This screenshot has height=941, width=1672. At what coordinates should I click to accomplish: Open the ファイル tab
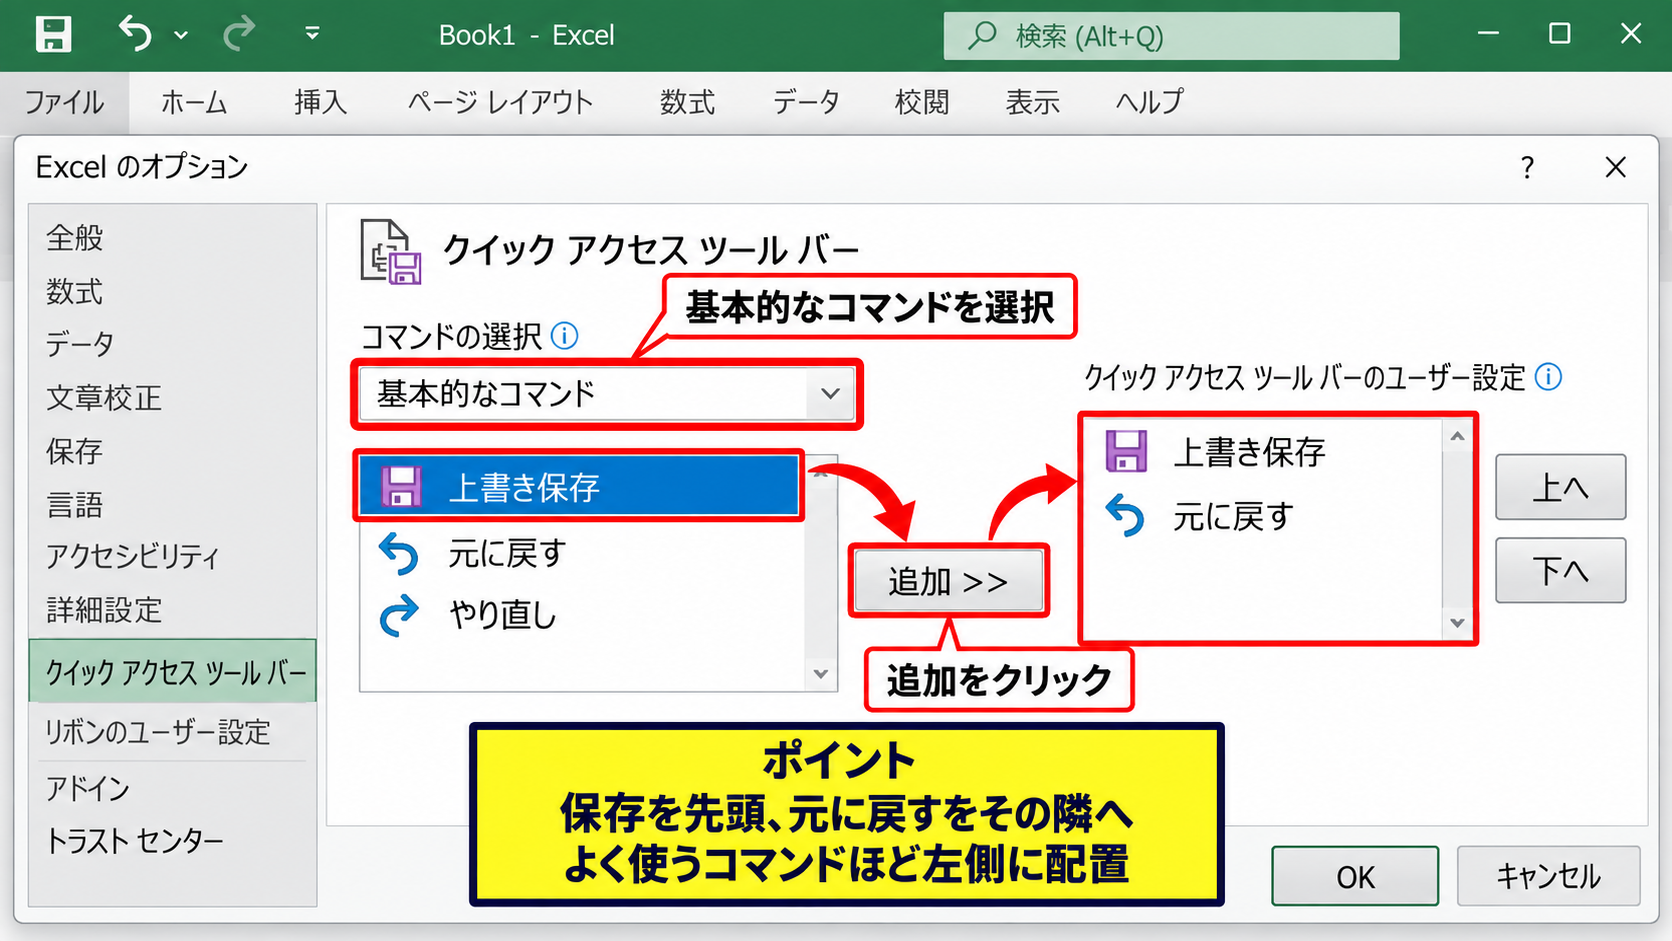64,102
